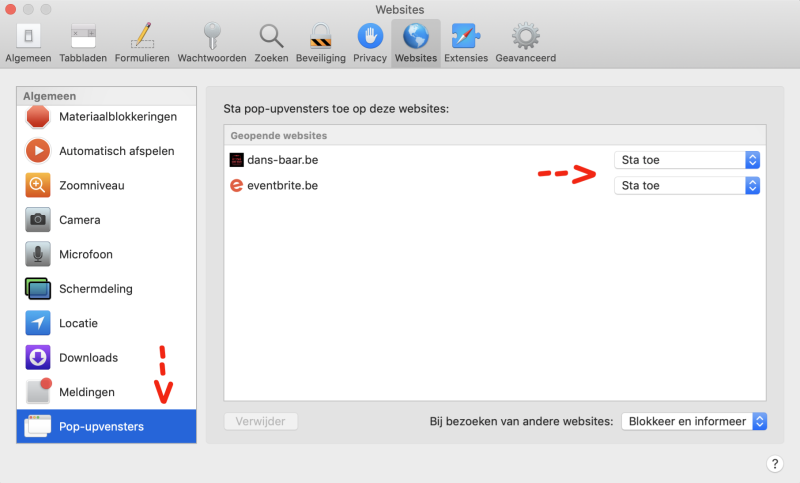Switch to the Geavanceerd tab label

click(x=526, y=58)
